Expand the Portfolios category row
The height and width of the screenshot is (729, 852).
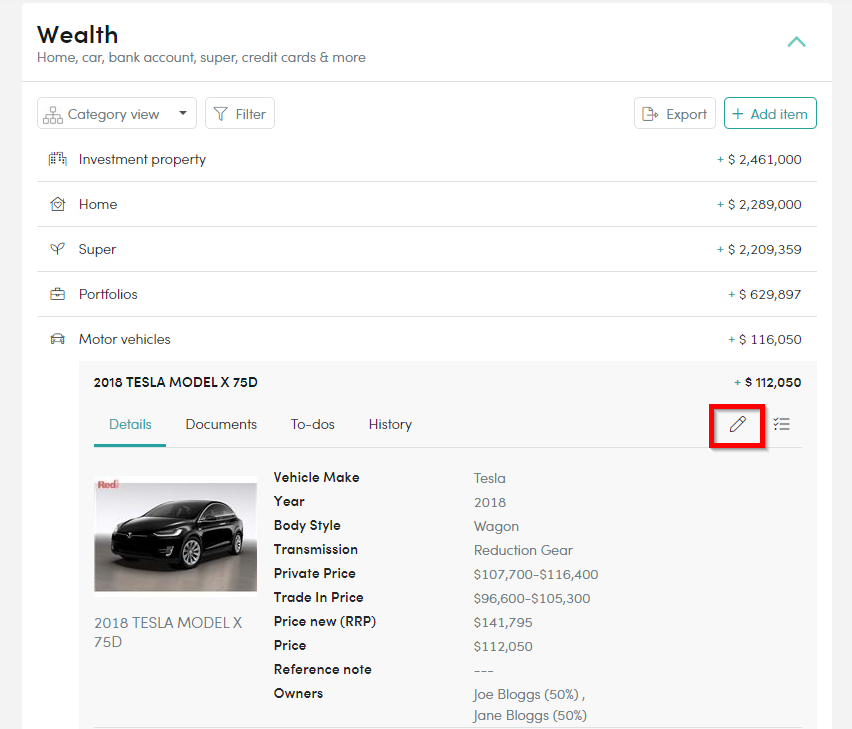pos(427,294)
